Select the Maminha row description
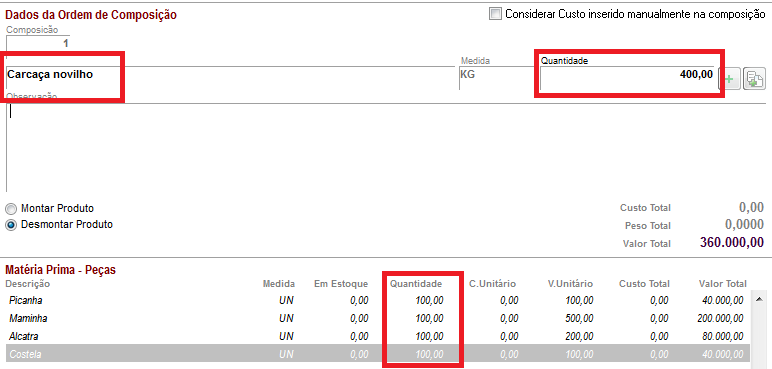This screenshot has height=369, width=772. [x=28, y=319]
